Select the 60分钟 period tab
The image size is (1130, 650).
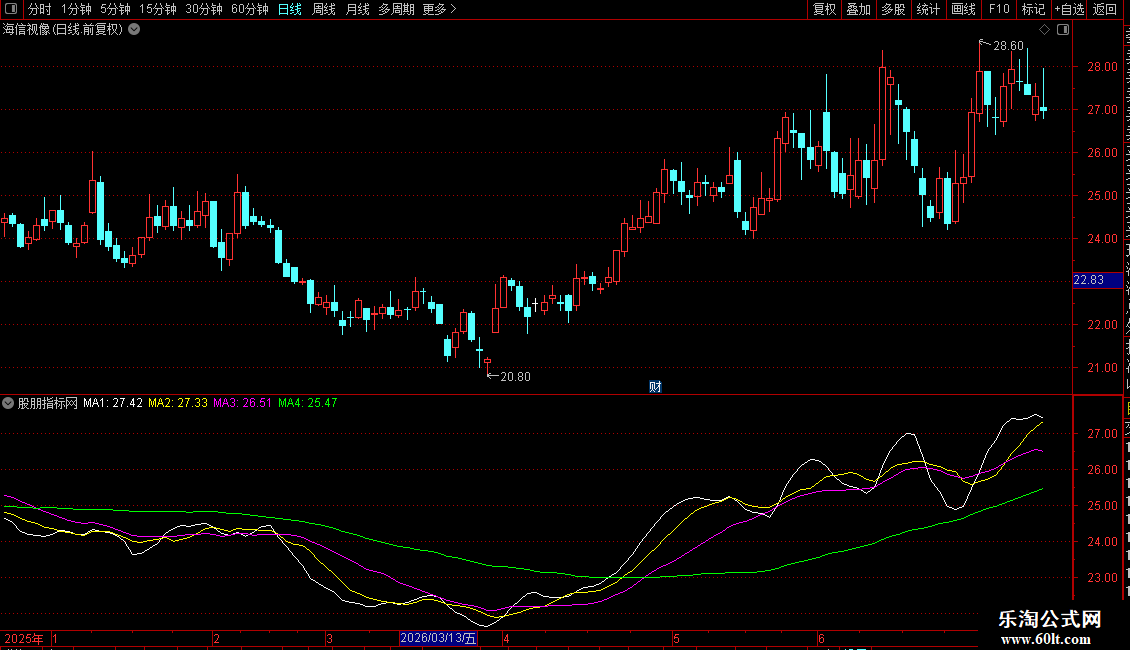tap(249, 9)
